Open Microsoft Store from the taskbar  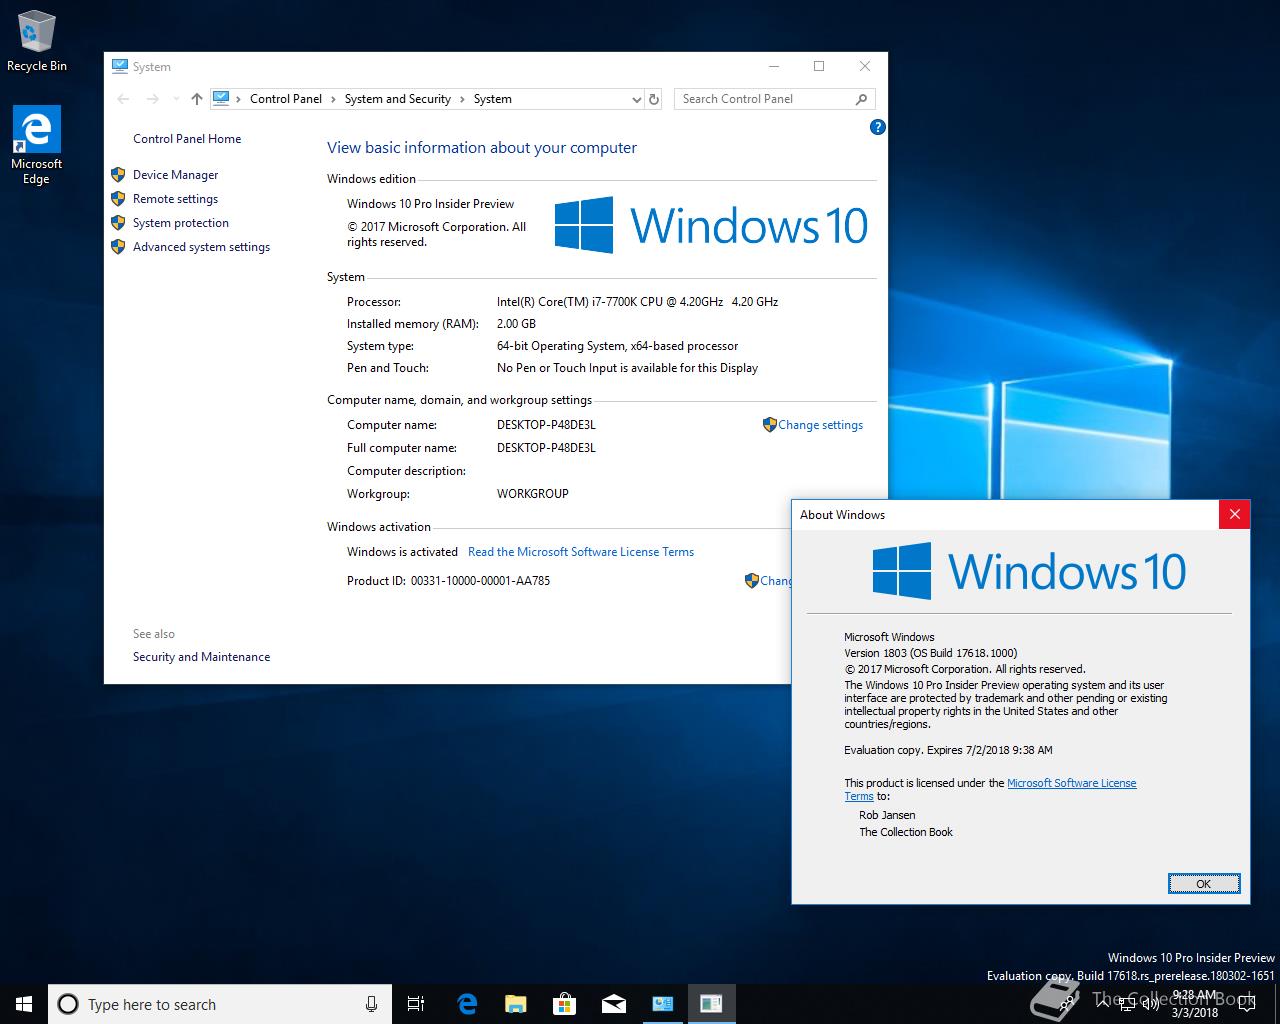click(564, 1004)
